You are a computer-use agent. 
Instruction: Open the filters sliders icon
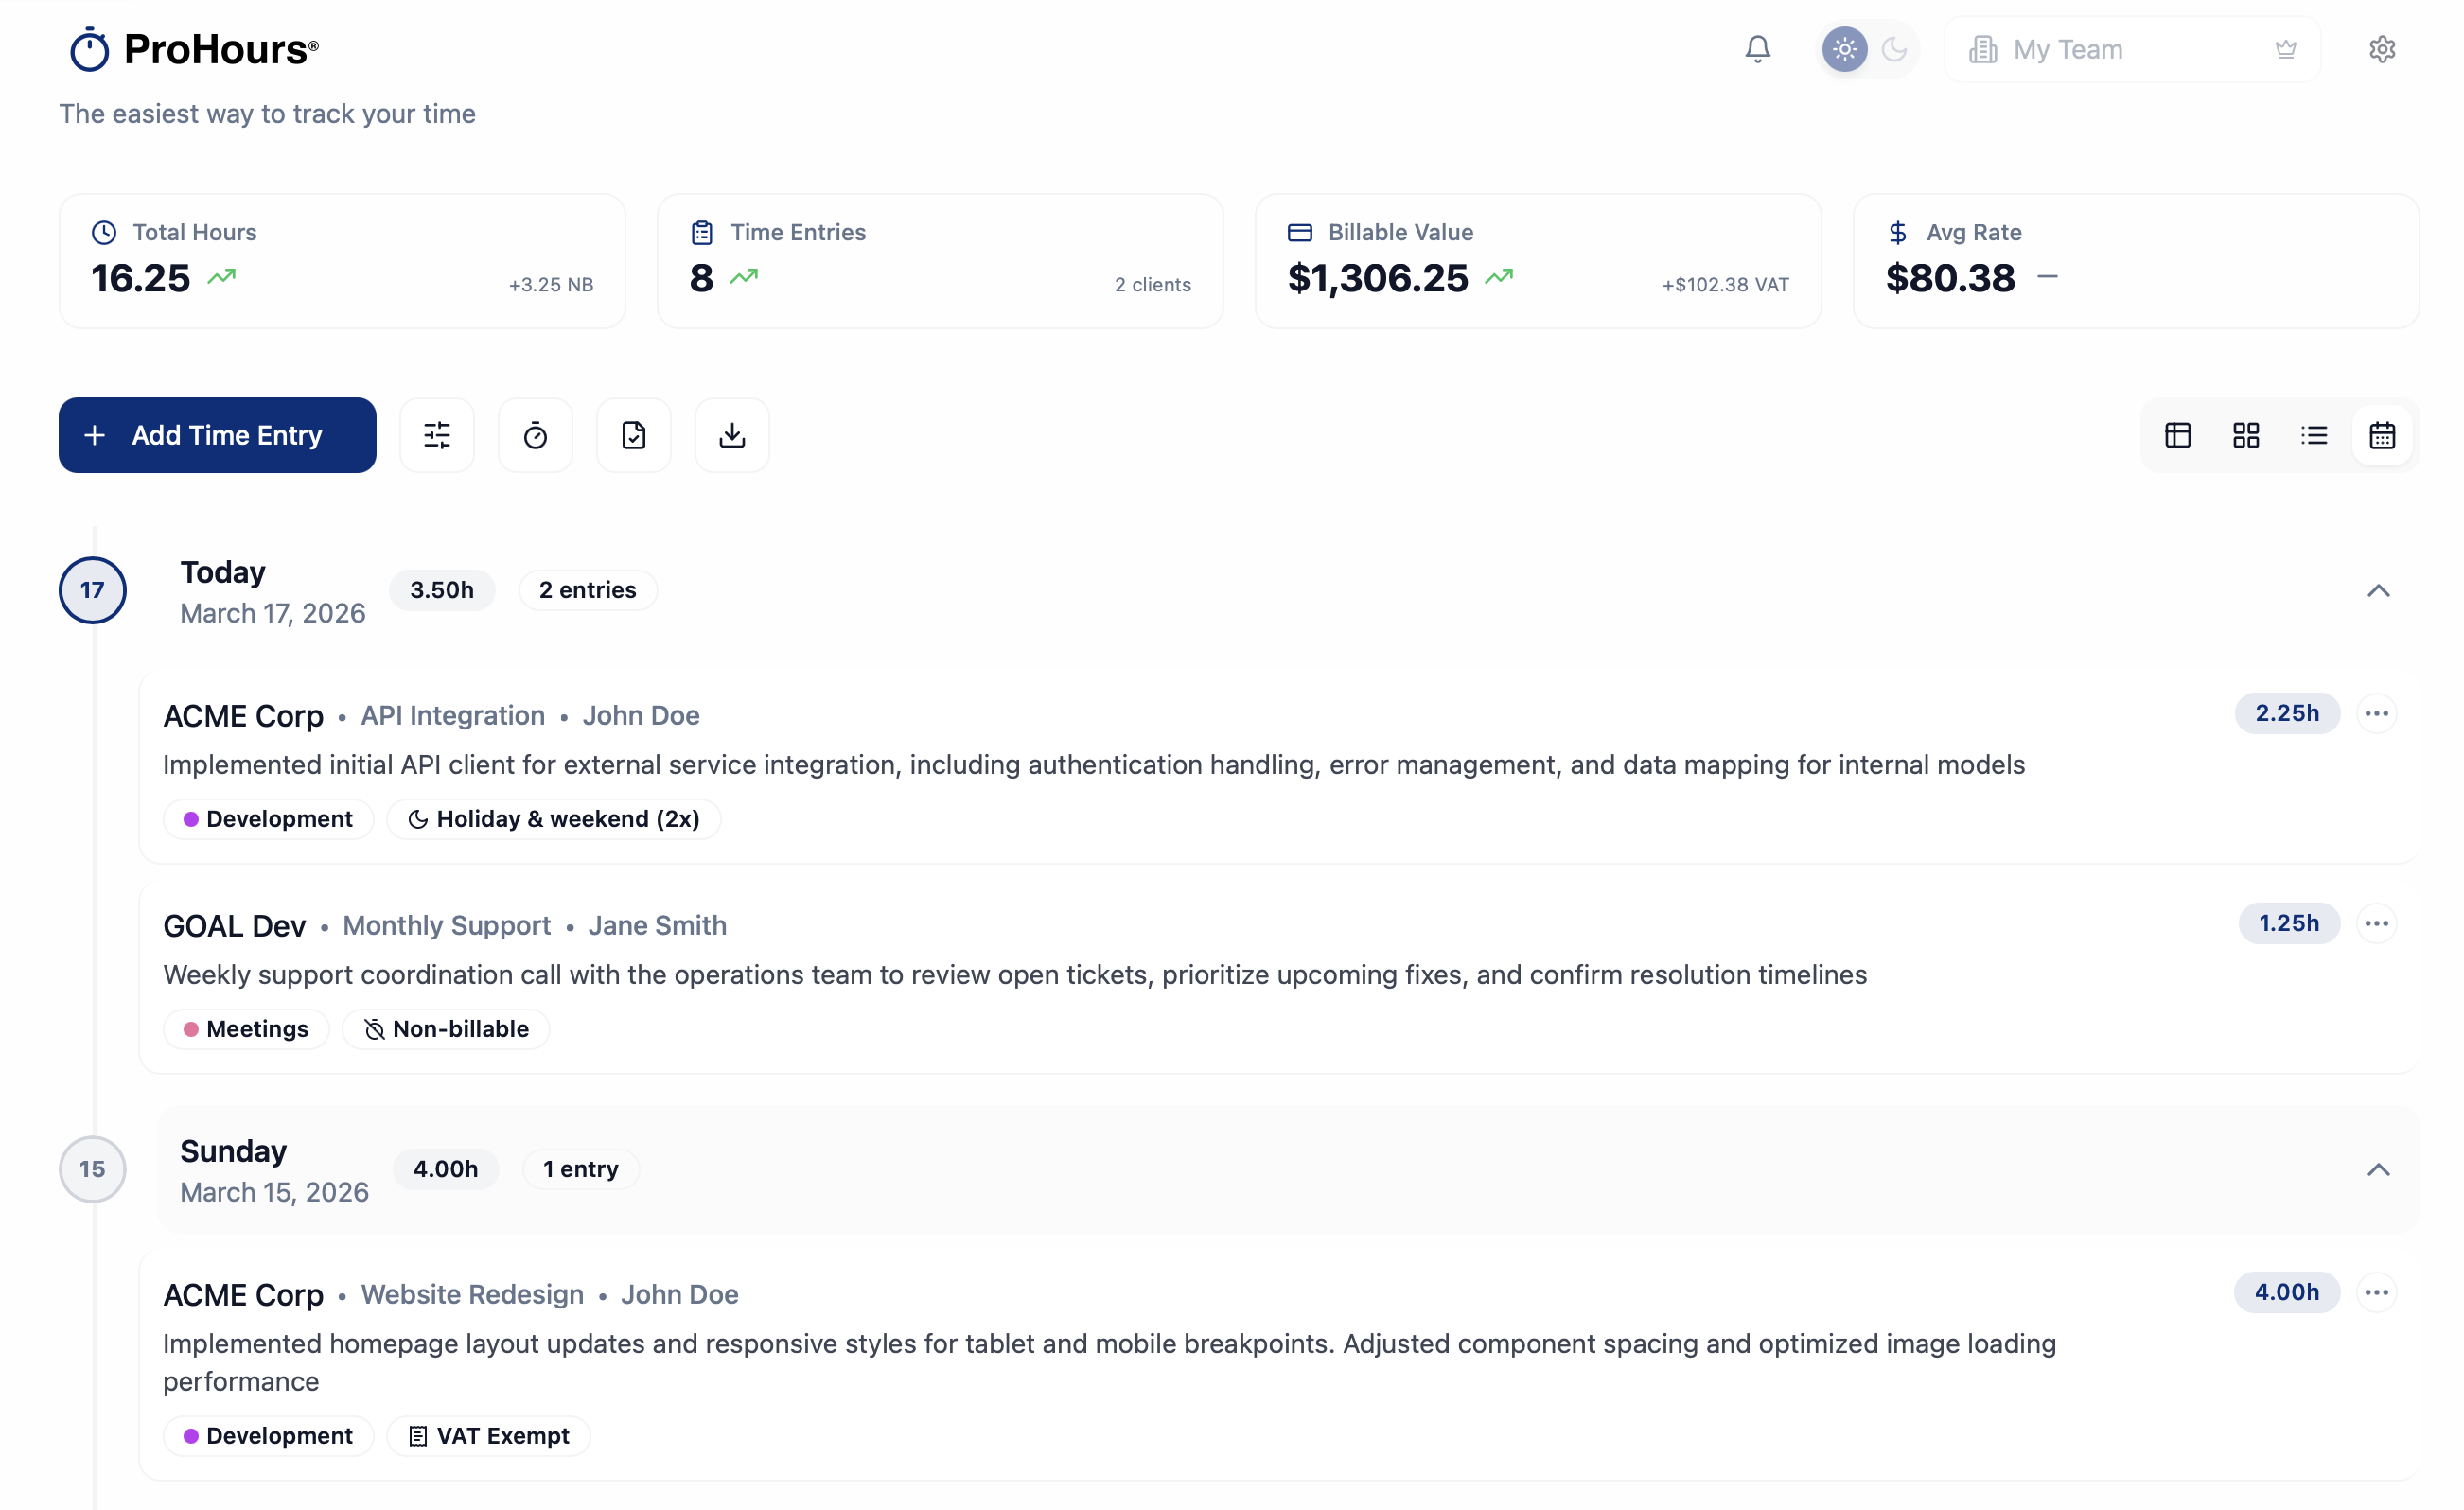pos(437,435)
